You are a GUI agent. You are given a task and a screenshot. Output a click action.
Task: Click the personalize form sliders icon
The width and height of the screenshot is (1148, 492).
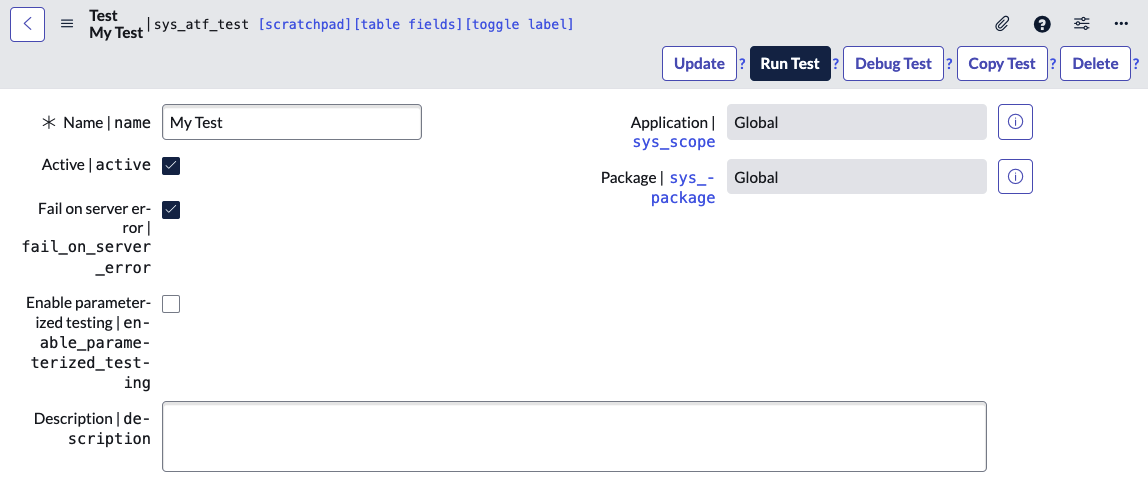coord(1081,24)
